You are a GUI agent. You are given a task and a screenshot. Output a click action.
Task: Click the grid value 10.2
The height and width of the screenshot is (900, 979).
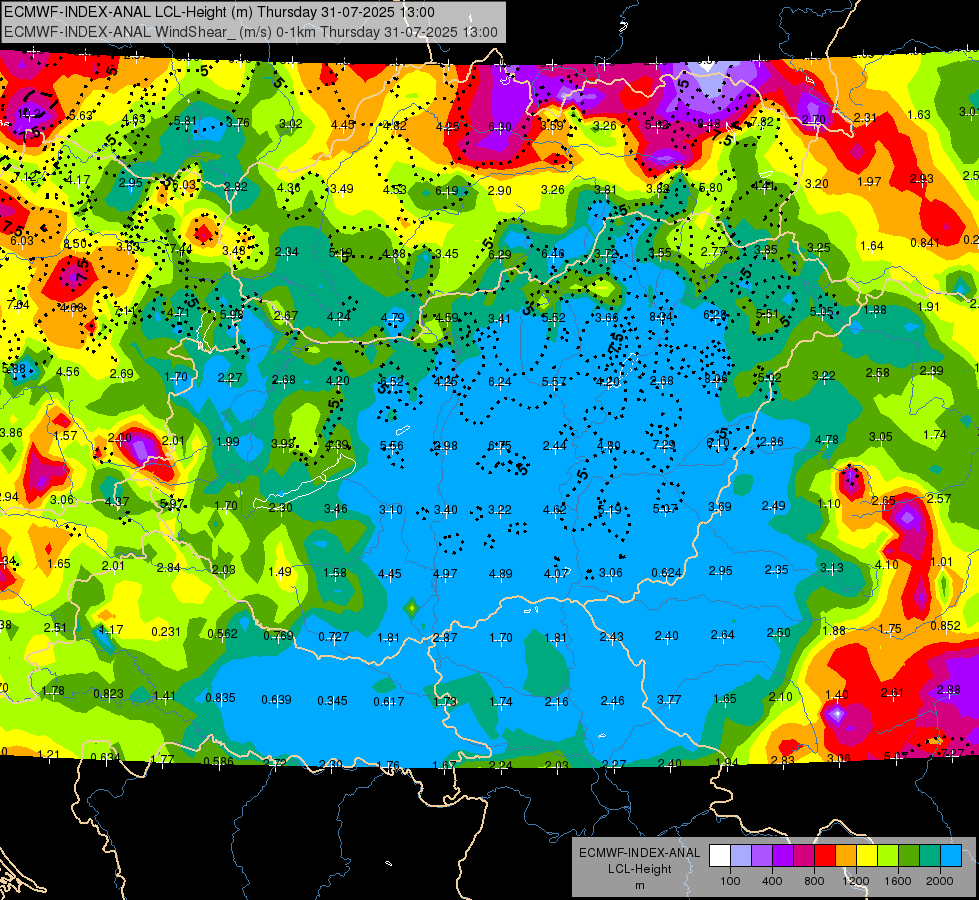[29, 114]
